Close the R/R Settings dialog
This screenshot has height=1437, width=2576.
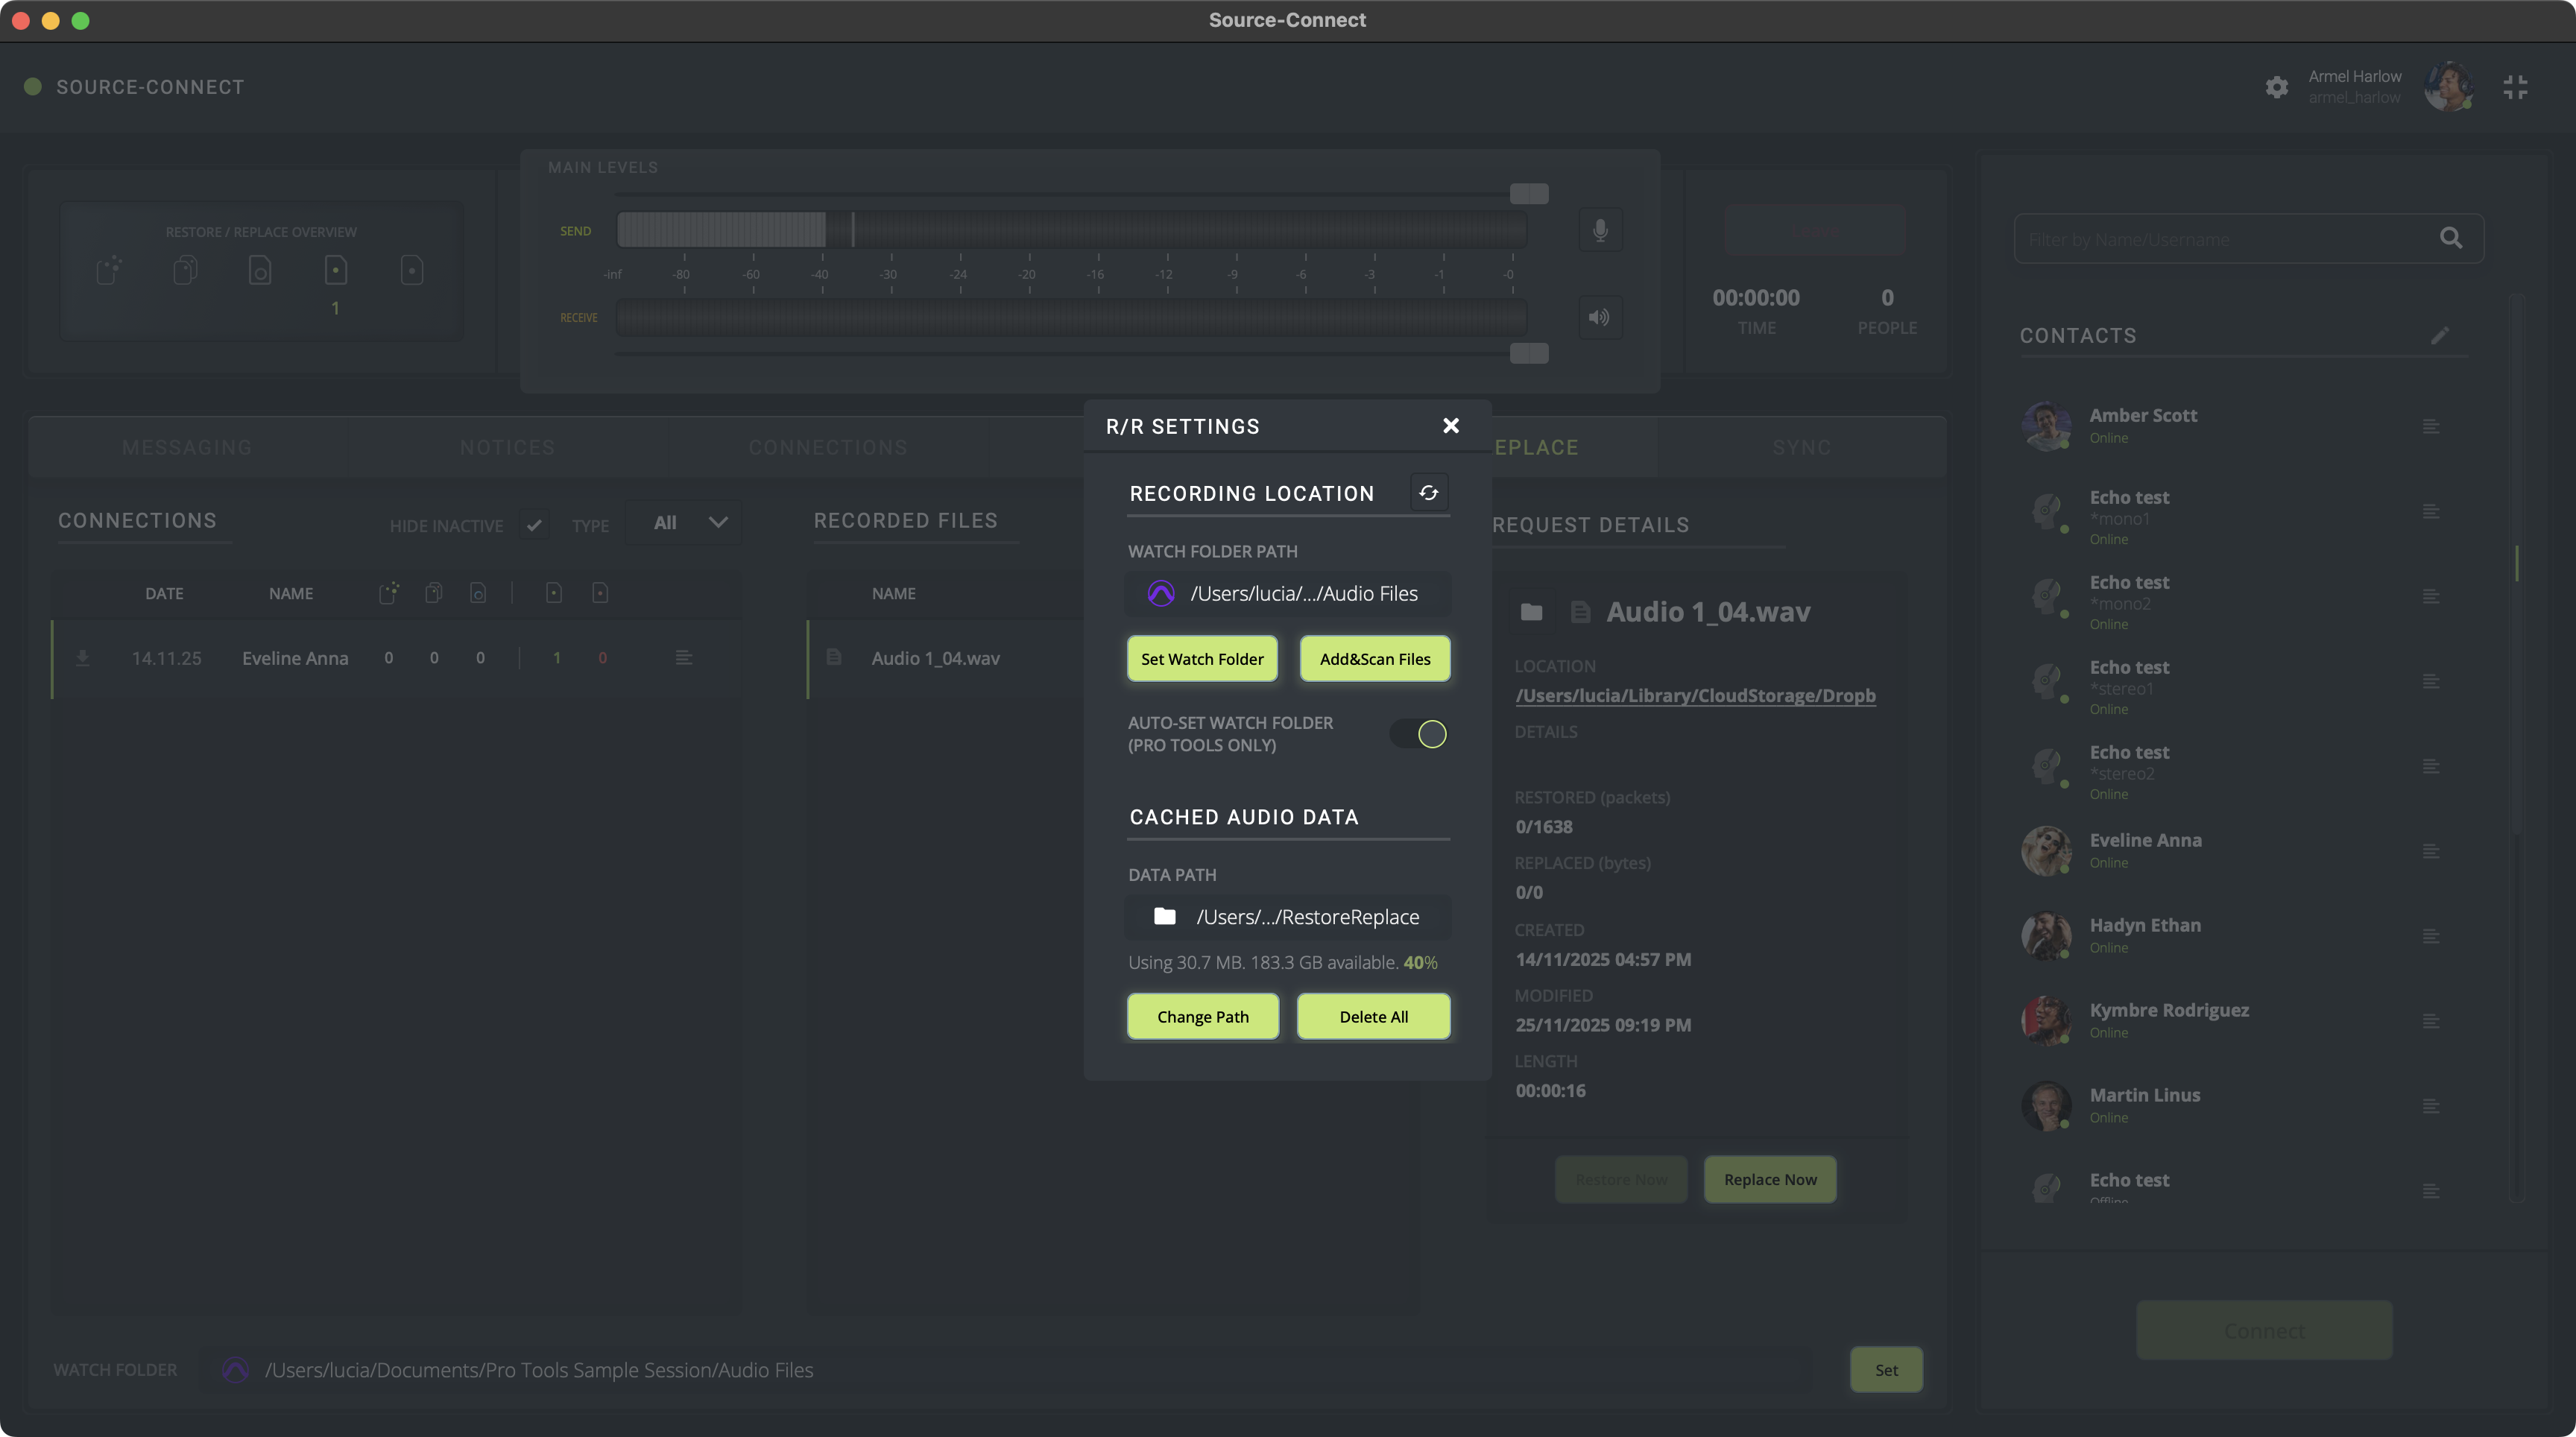(1451, 426)
